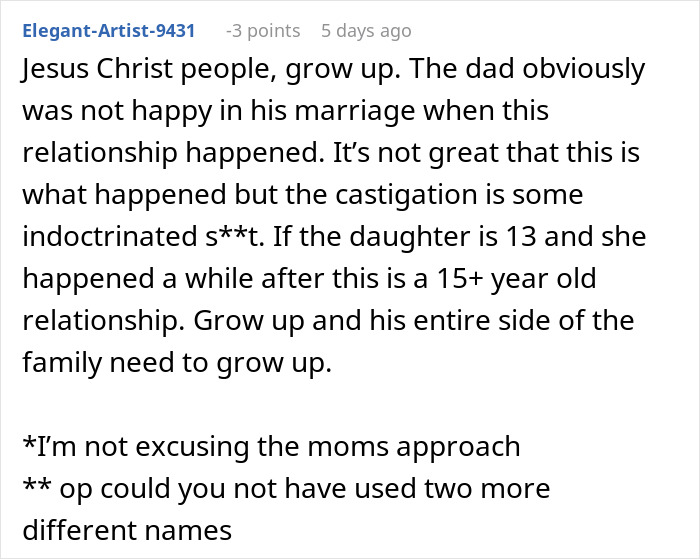Open the '5 days ago' timestamp permalink

366,31
